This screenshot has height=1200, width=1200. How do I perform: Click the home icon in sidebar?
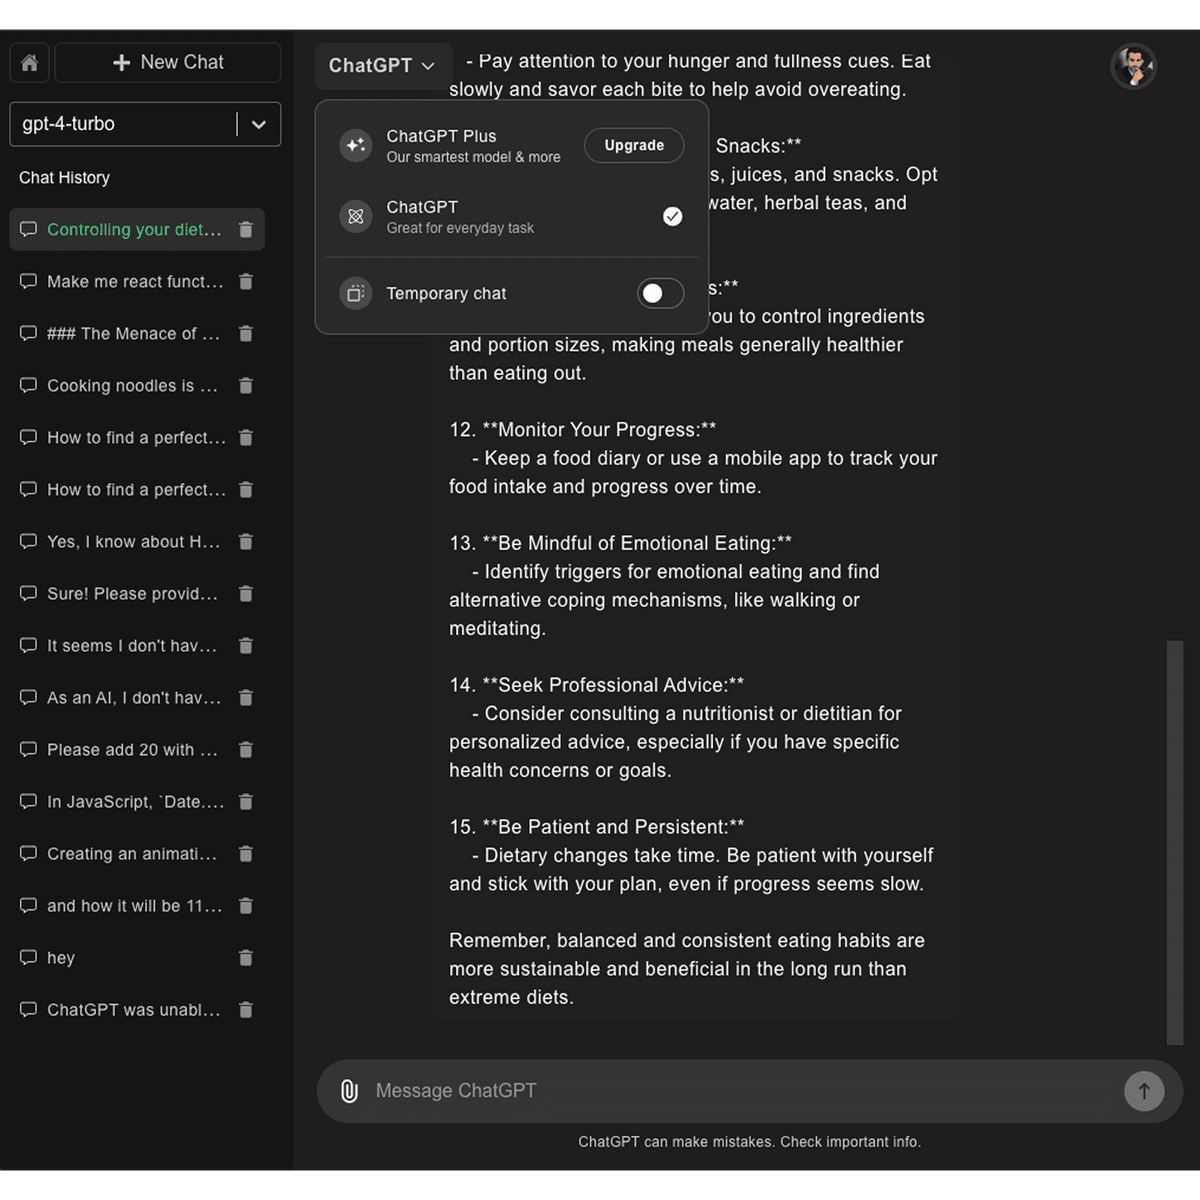coord(30,63)
